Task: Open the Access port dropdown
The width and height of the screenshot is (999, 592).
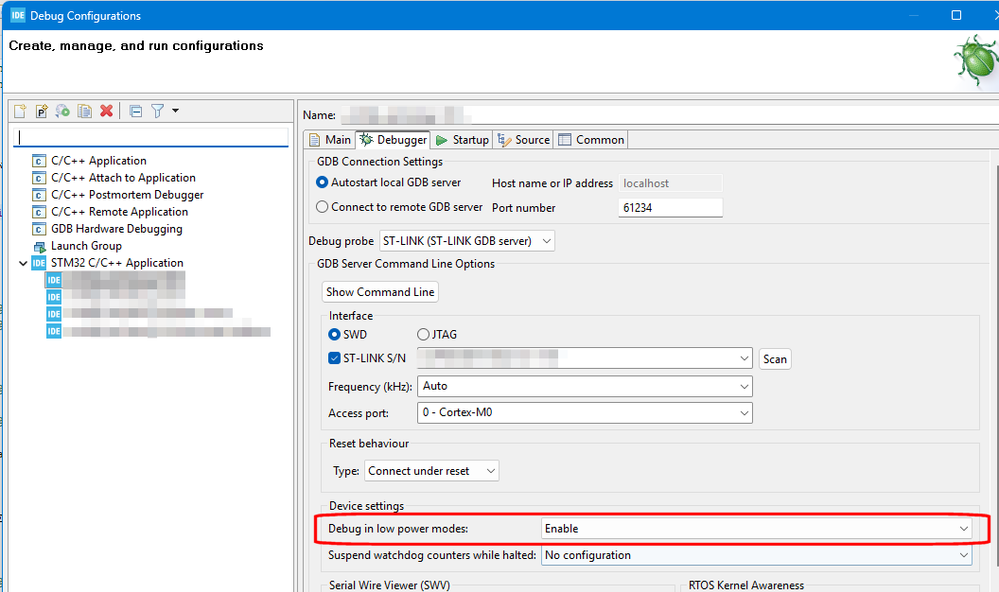Action: click(x=585, y=413)
